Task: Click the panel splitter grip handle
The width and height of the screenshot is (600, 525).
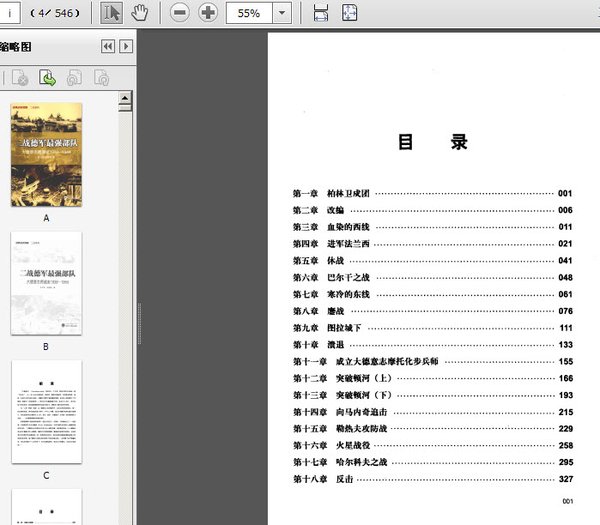Action: (139, 323)
